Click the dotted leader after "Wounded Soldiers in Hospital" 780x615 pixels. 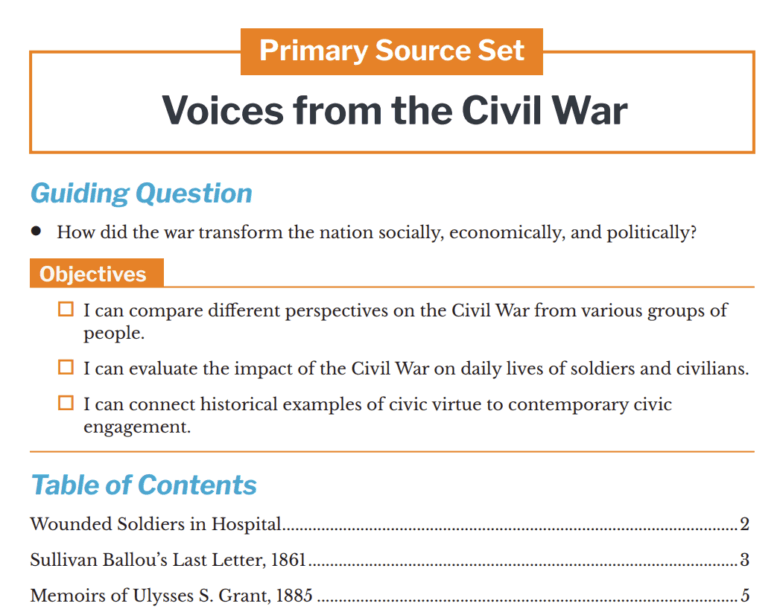coord(510,525)
